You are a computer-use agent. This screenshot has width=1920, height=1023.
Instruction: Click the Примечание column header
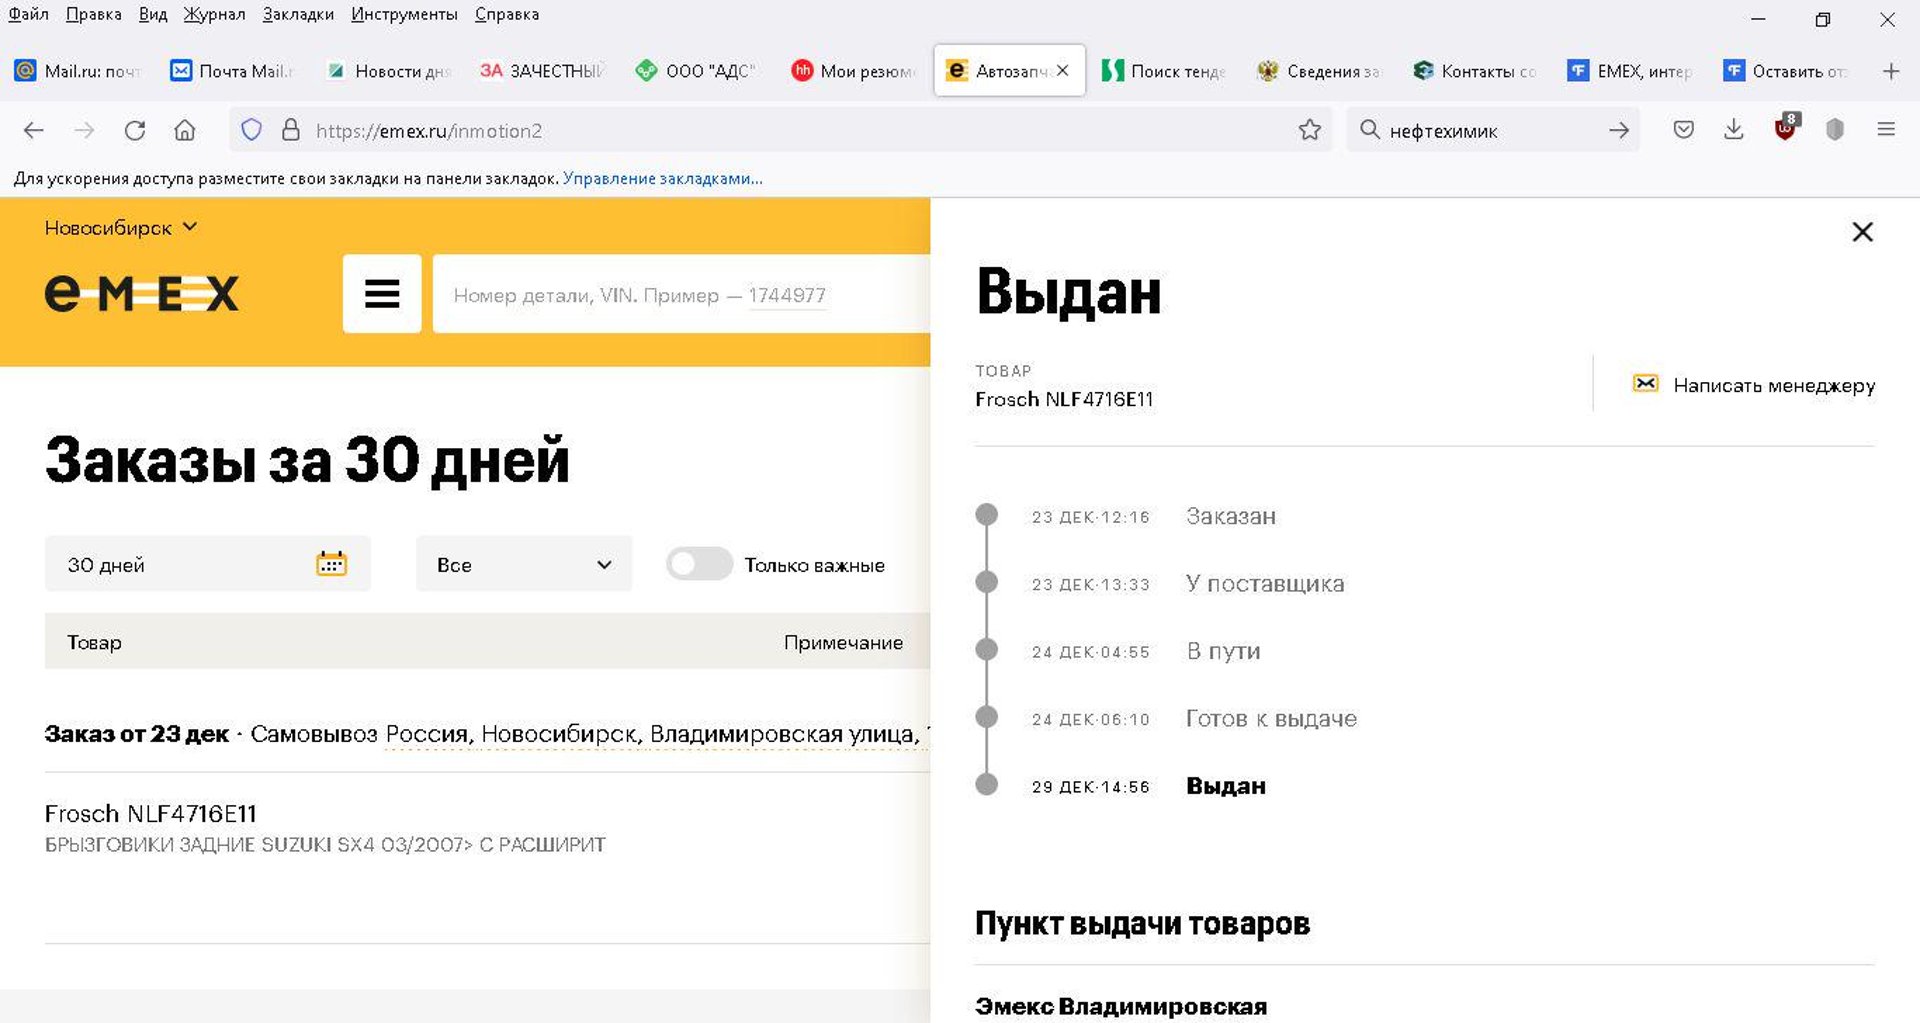coord(843,642)
